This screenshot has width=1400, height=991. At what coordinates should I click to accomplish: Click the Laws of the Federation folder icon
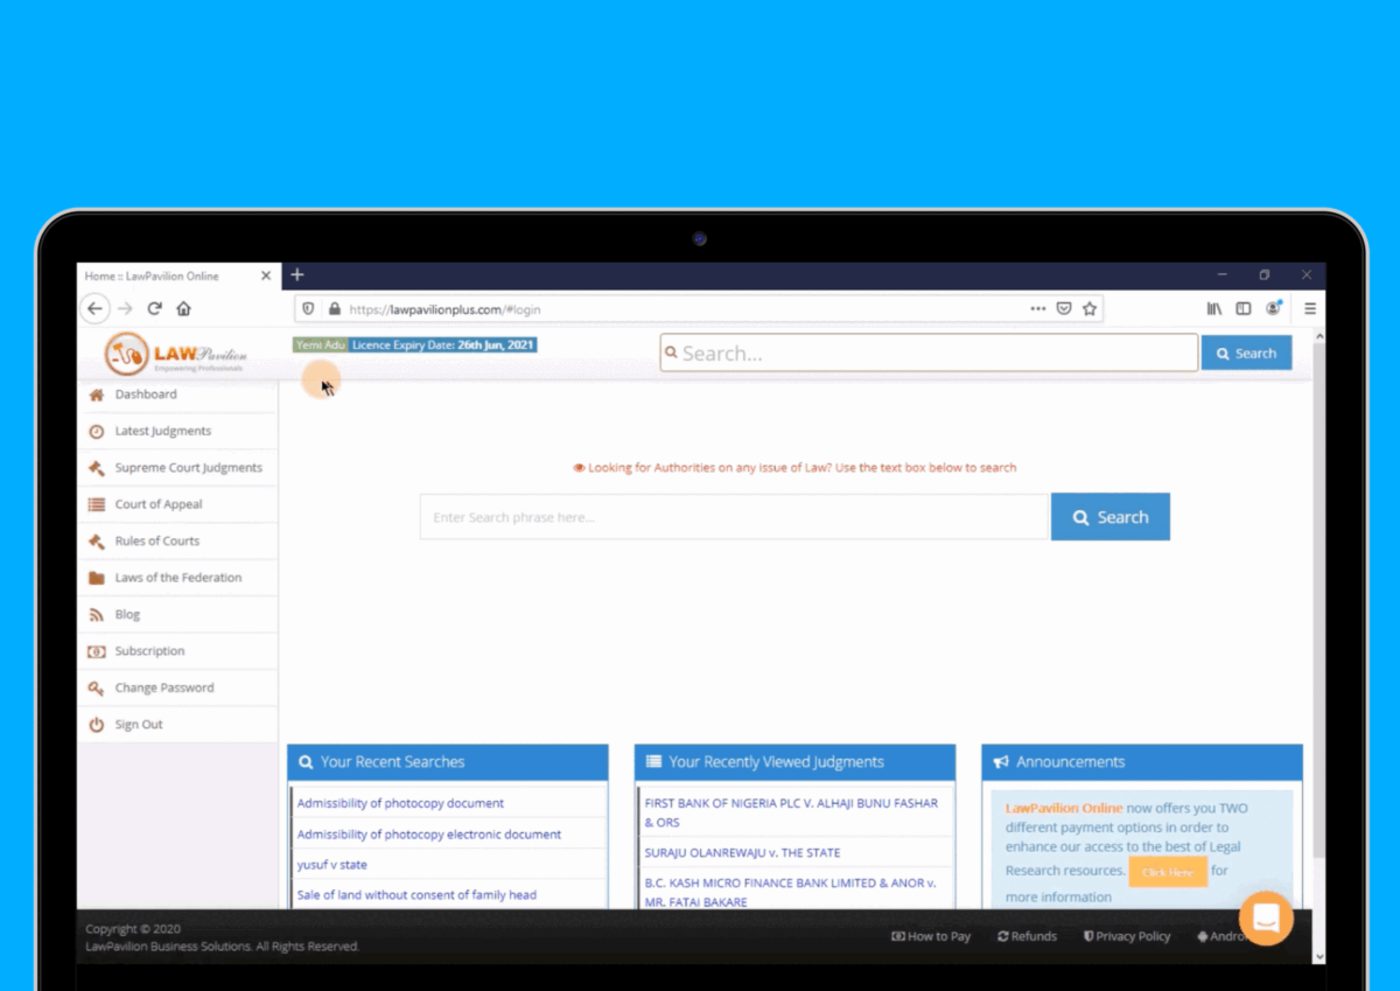point(96,578)
